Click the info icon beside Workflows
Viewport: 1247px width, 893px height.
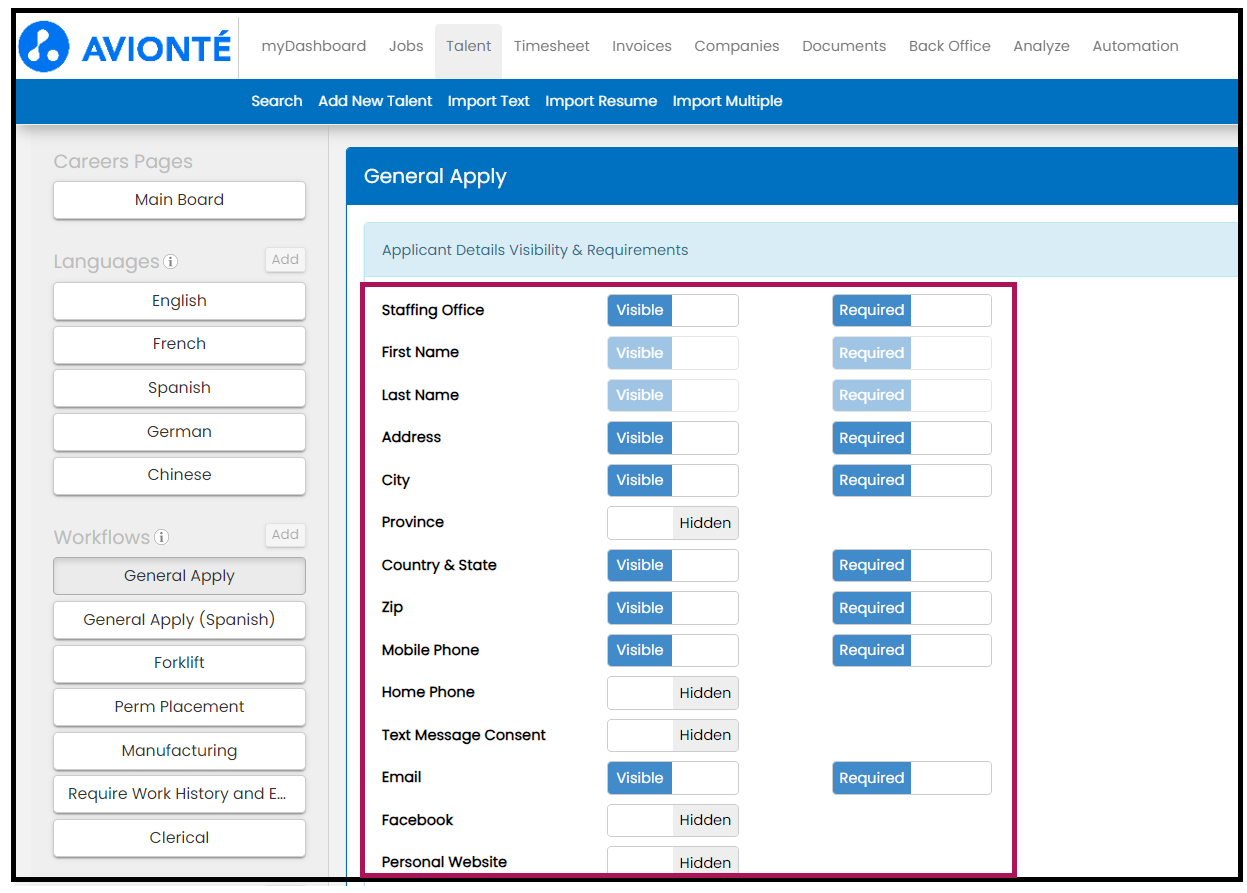(161, 538)
